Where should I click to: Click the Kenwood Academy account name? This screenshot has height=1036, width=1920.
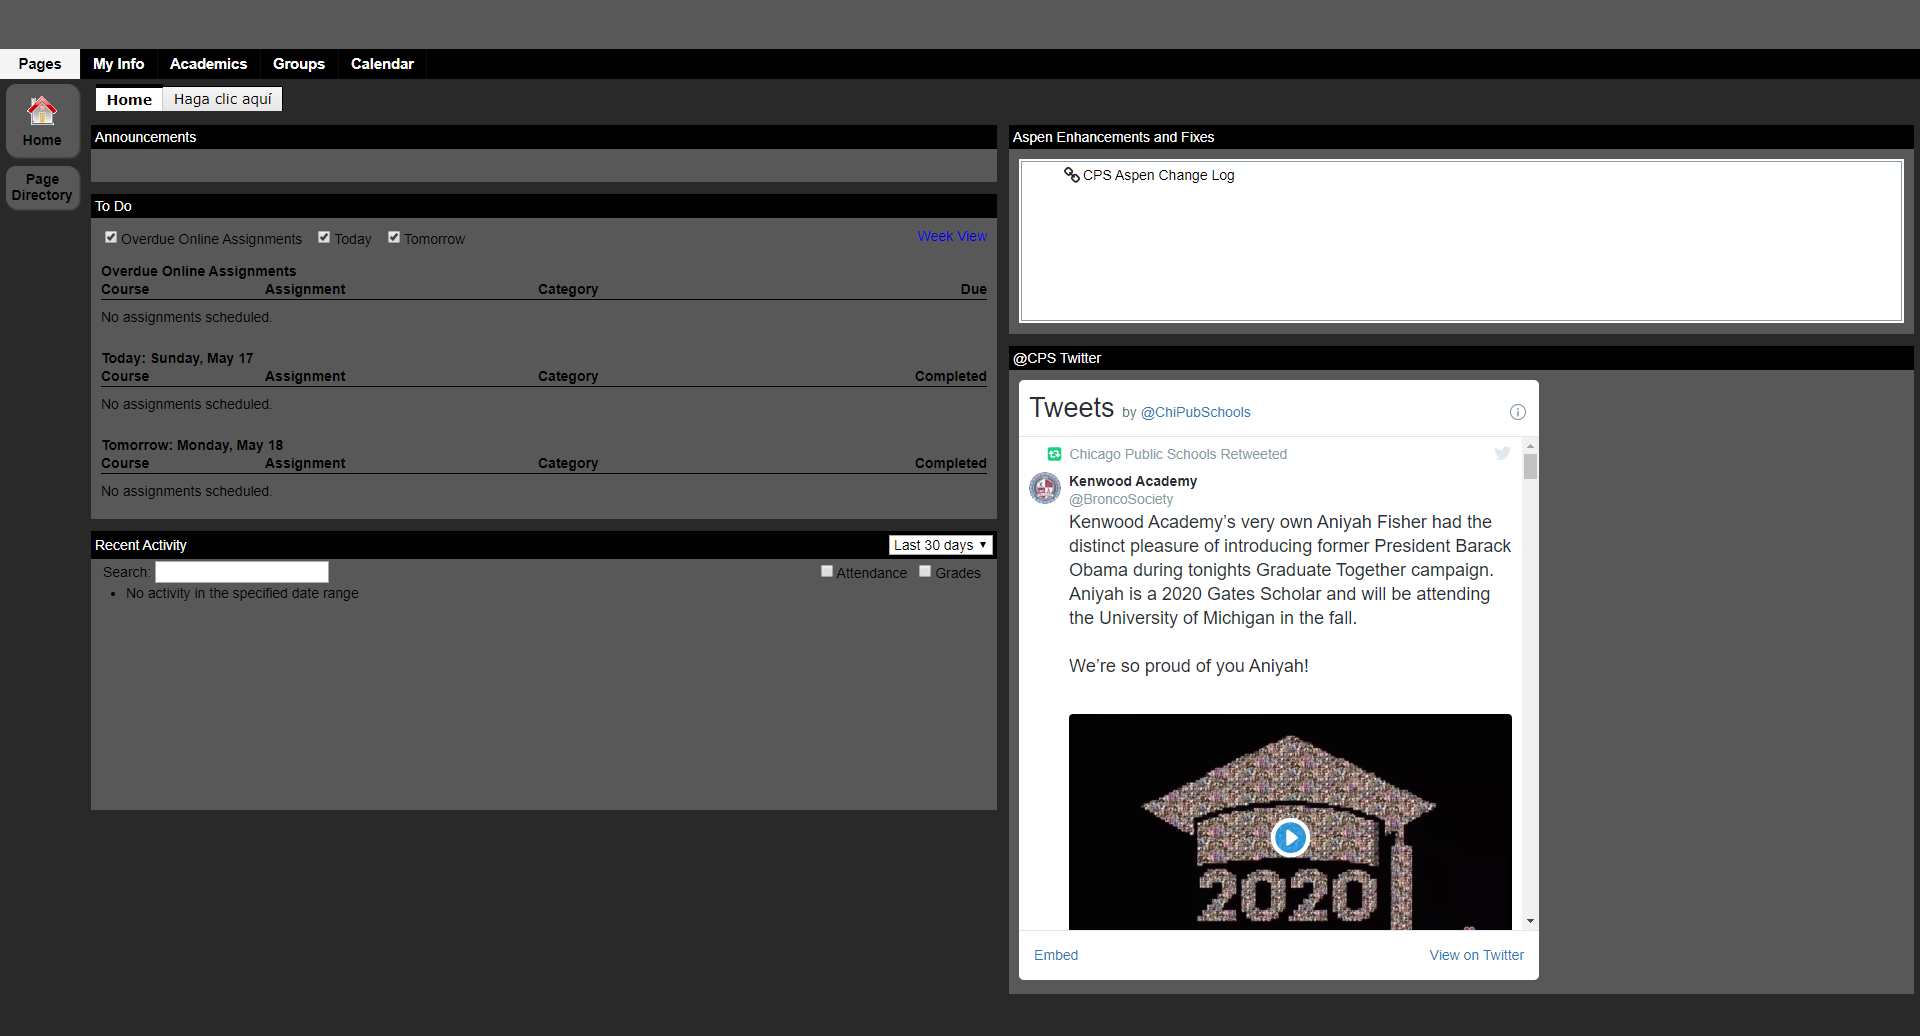pyautogui.click(x=1133, y=481)
